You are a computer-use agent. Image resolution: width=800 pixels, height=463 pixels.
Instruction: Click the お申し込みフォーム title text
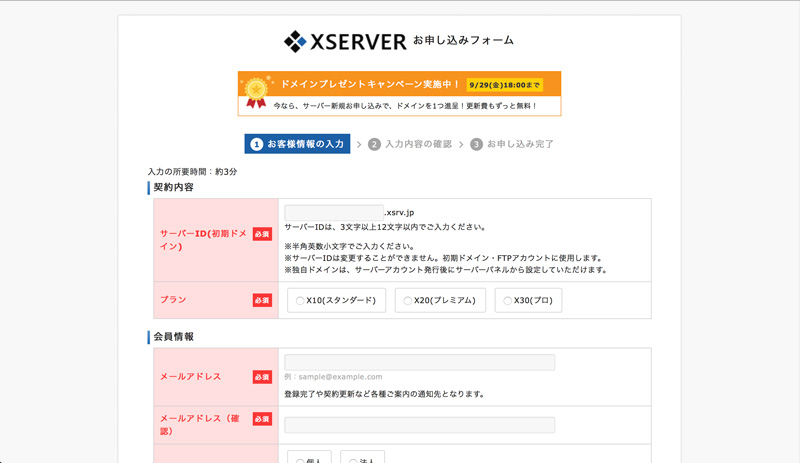[x=463, y=40]
